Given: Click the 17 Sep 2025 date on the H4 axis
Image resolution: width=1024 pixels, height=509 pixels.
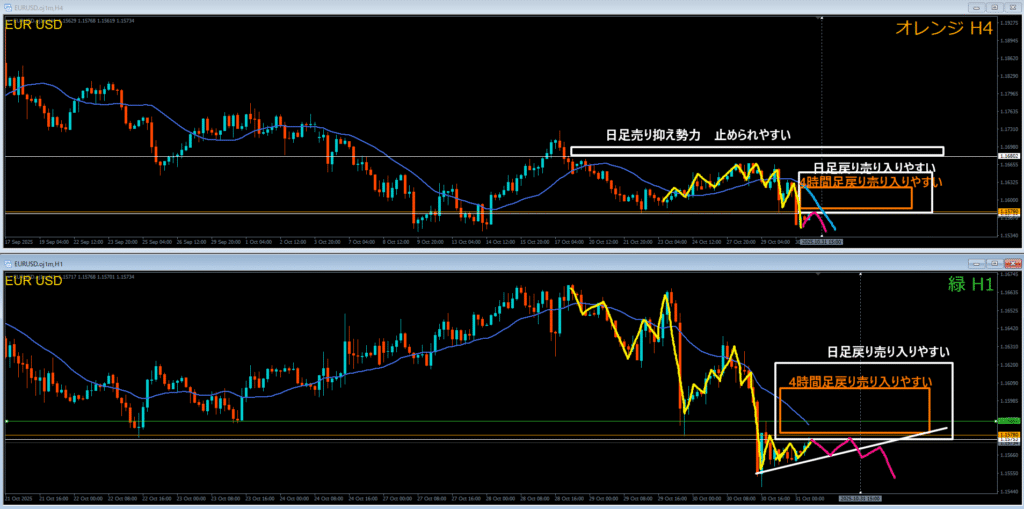Looking at the screenshot, I should (18, 242).
